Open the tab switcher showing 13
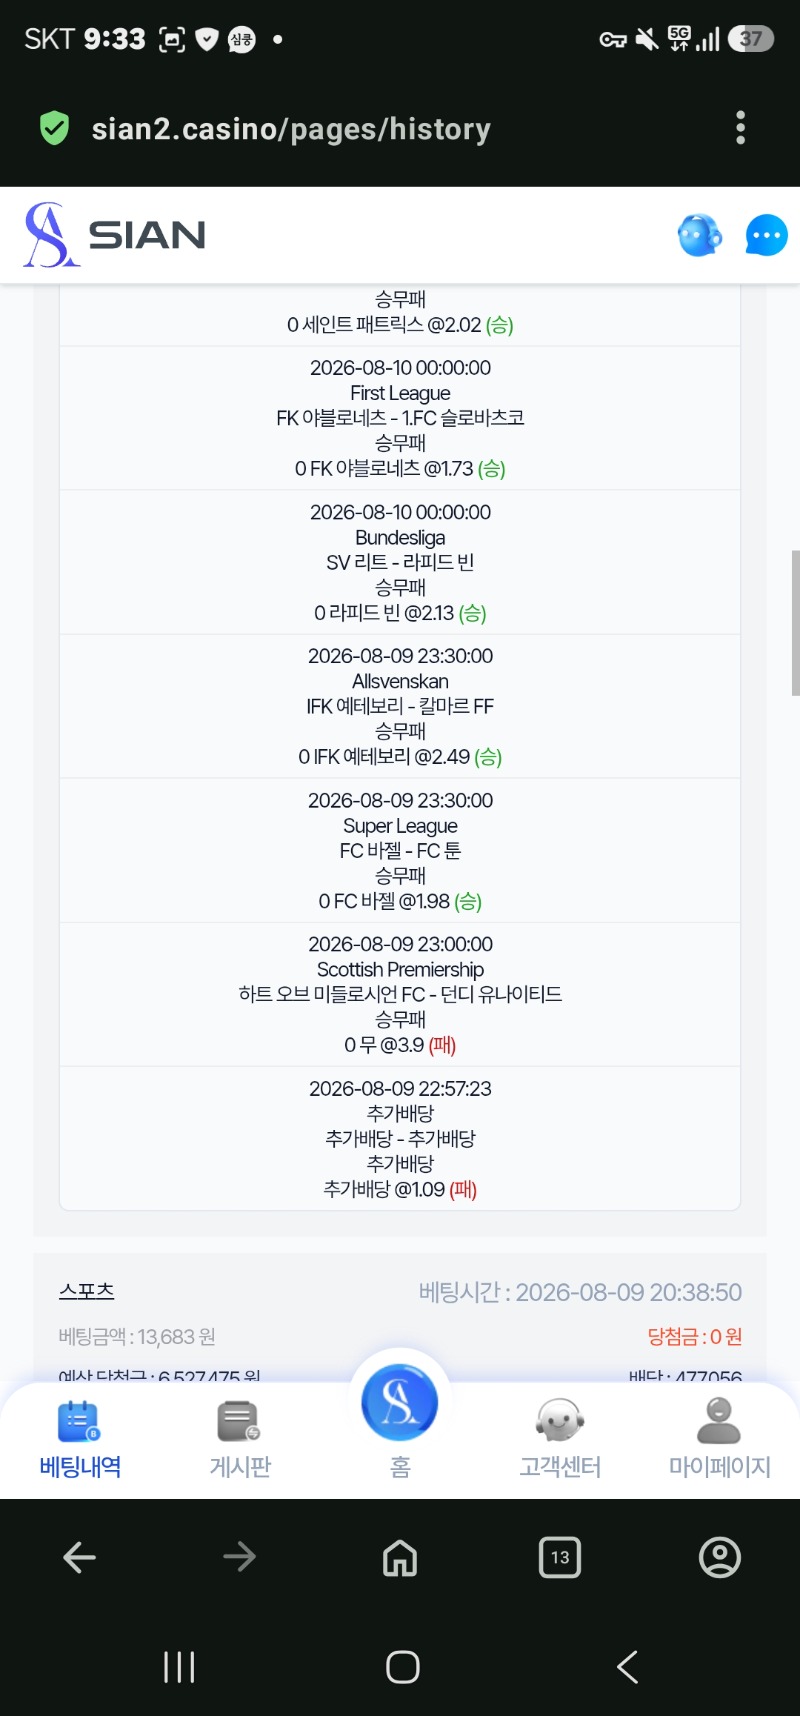This screenshot has height=1716, width=800. pos(560,1557)
